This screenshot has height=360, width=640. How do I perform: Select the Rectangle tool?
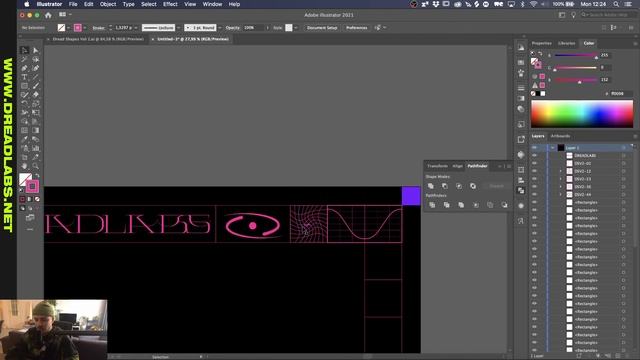[x=24, y=86]
